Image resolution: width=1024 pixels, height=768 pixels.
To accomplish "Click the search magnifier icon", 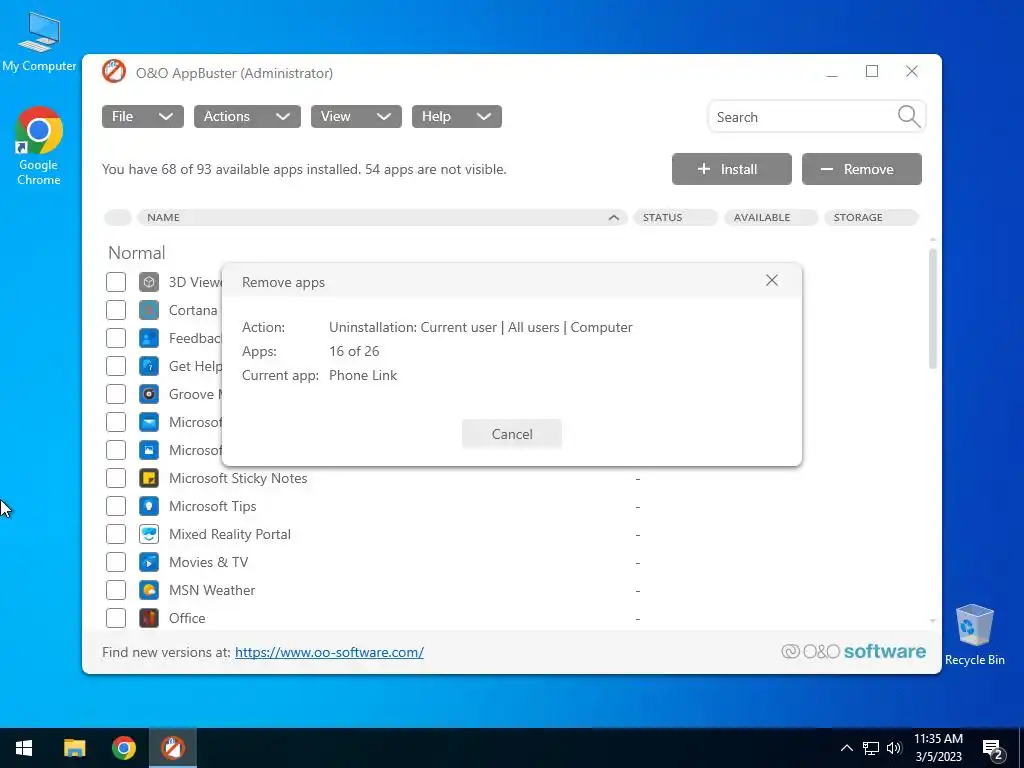I will click(908, 117).
